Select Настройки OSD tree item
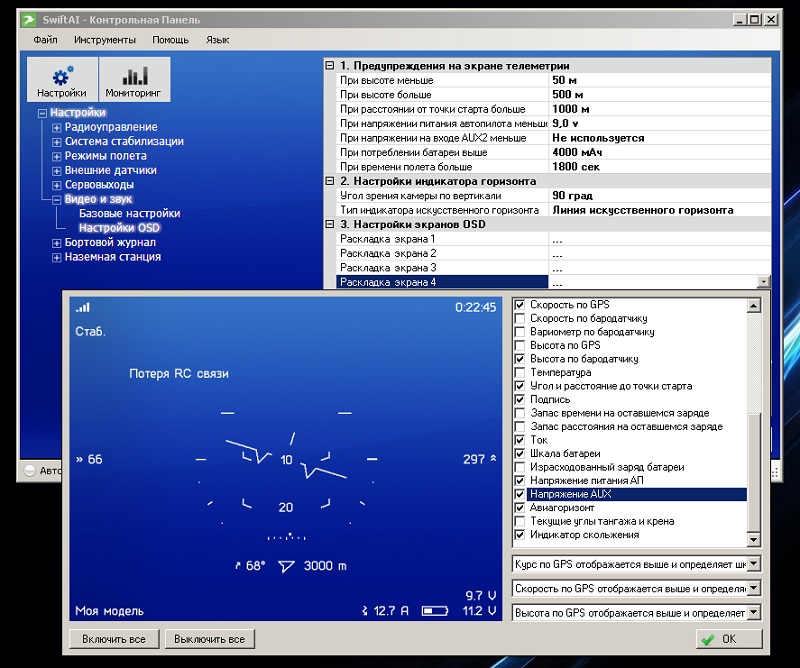This screenshot has height=668, width=800. 119,228
